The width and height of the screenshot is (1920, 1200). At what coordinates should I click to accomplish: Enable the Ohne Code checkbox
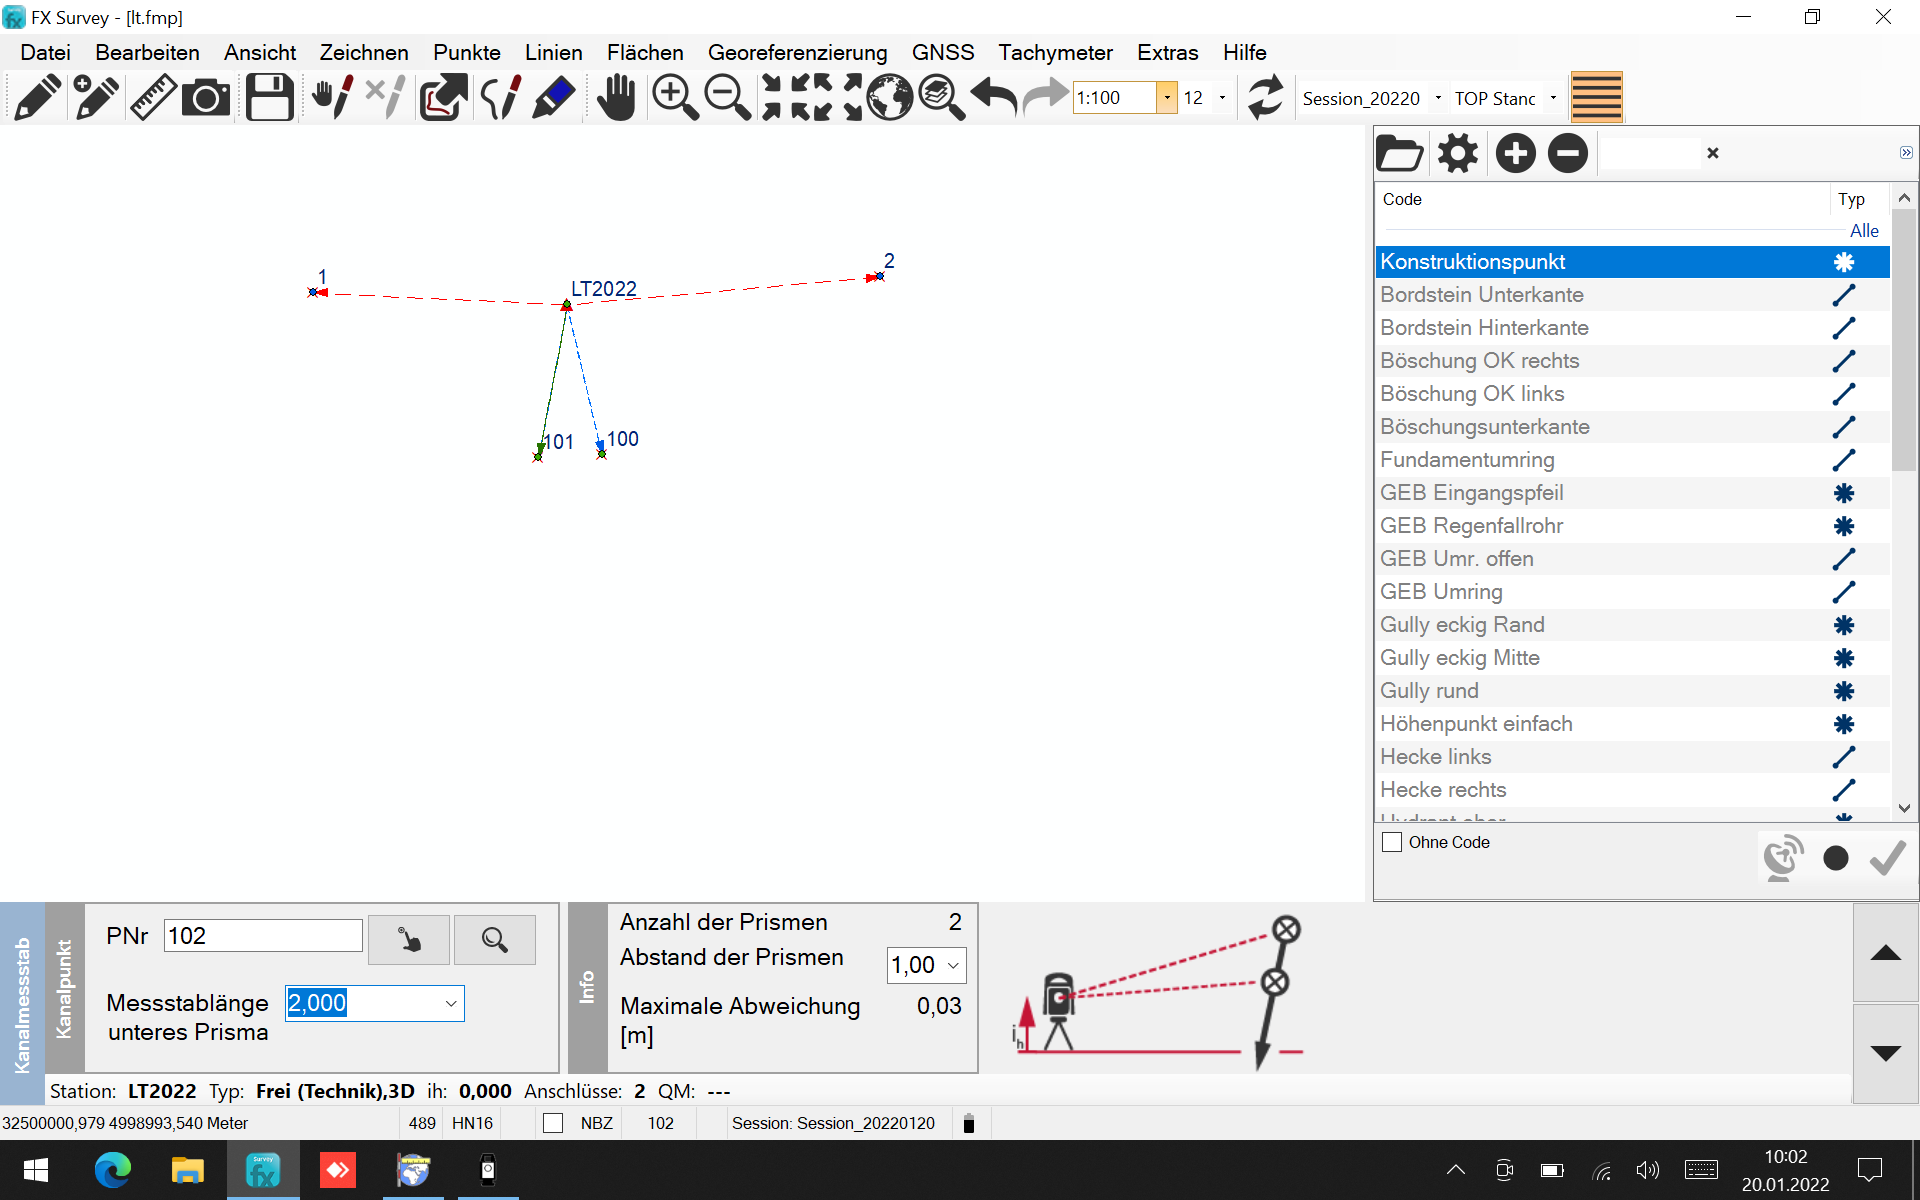coord(1392,842)
